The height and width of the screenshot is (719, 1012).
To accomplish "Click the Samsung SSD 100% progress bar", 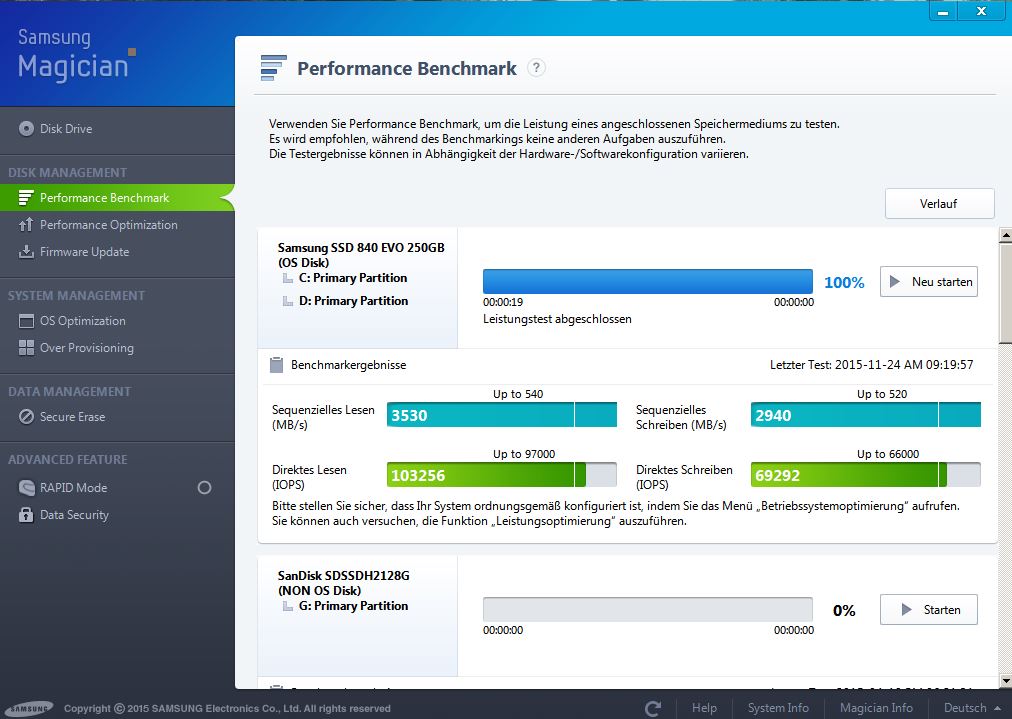I will [x=648, y=282].
